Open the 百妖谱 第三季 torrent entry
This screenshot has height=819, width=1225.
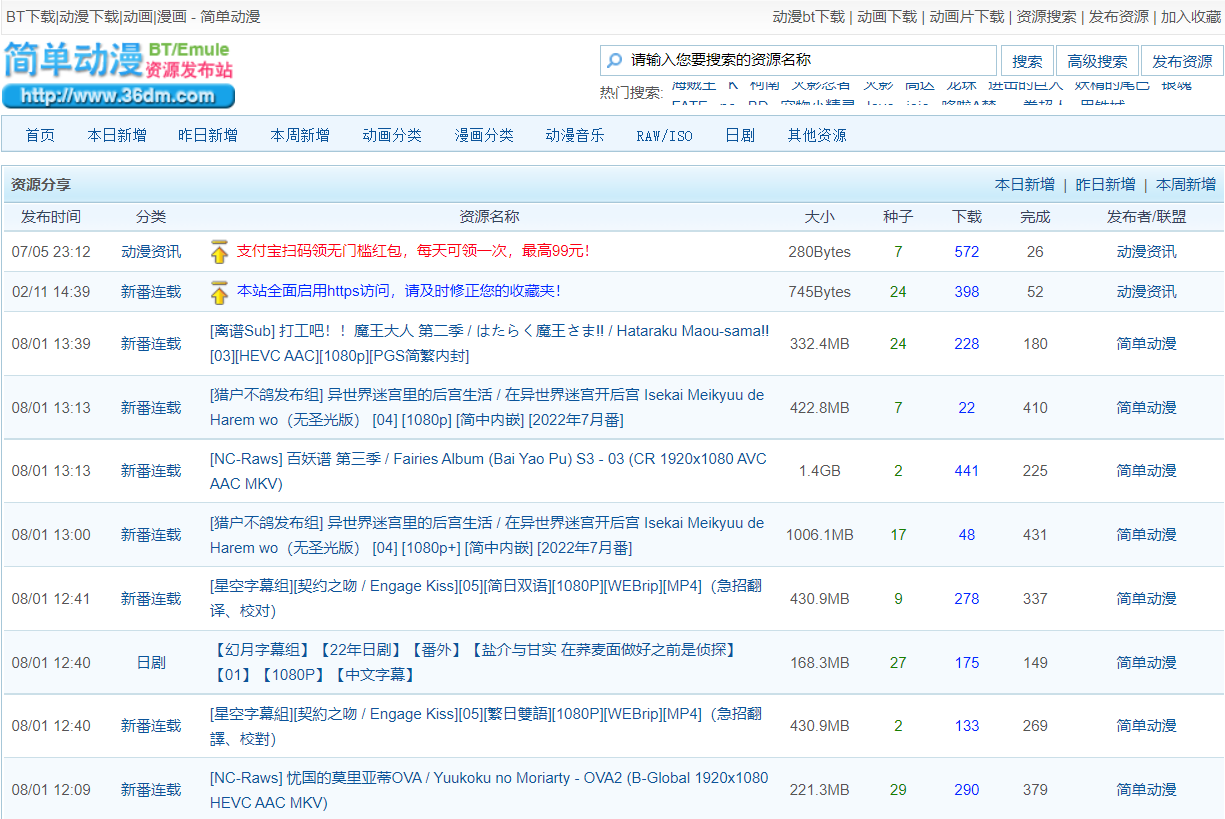[488, 471]
